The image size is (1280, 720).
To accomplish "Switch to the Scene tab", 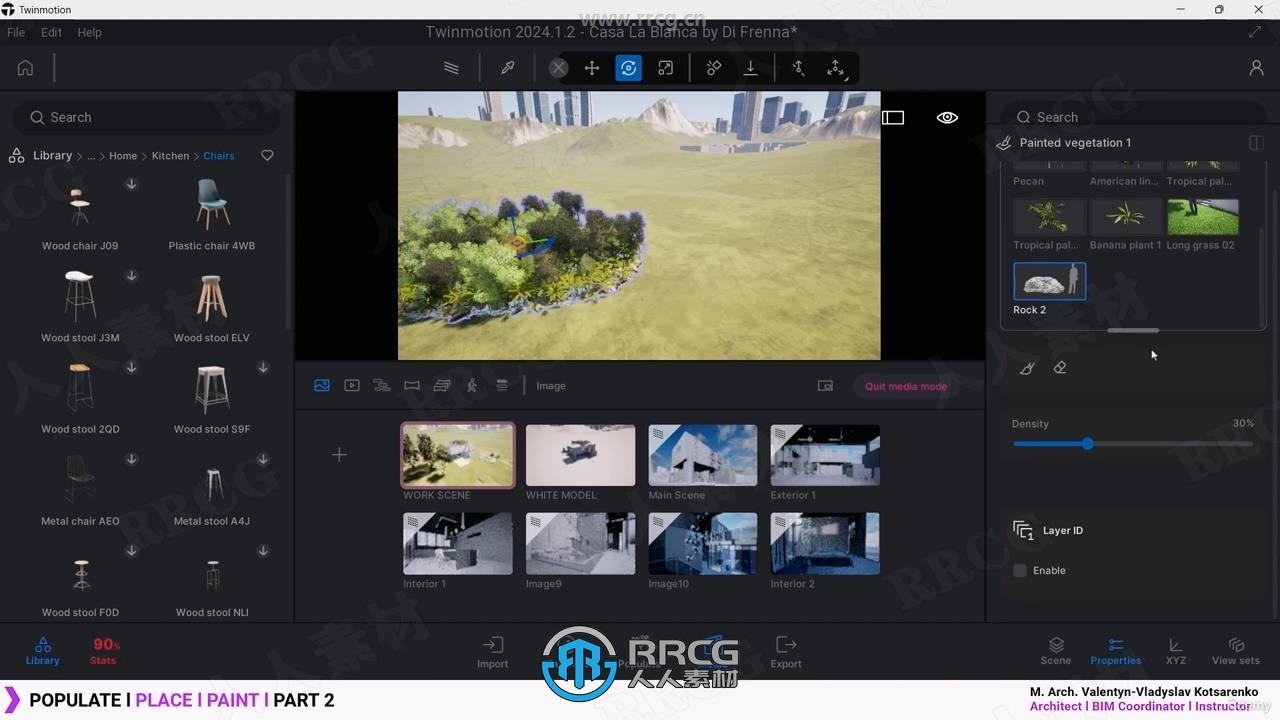I will click(x=1056, y=652).
